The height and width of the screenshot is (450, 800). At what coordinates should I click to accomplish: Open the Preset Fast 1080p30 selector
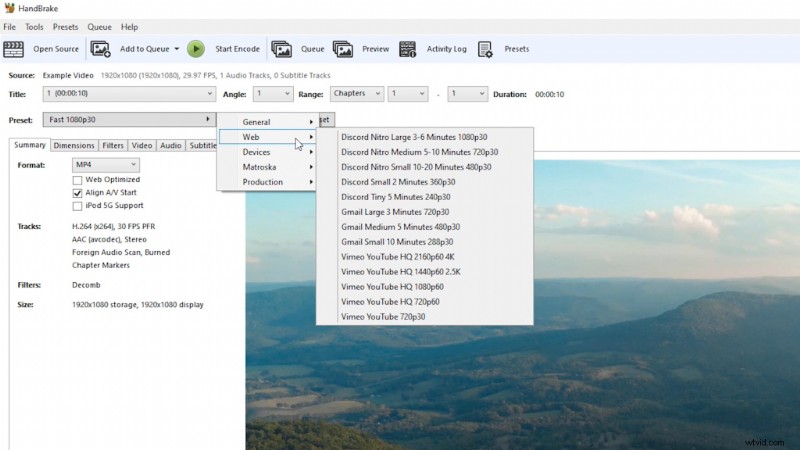coord(129,119)
